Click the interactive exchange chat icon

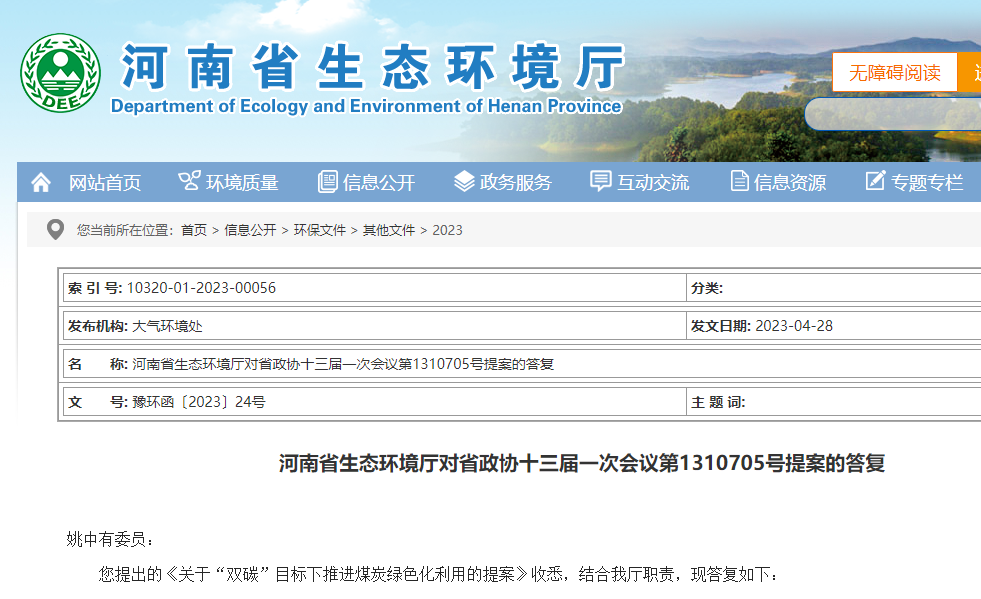[600, 181]
